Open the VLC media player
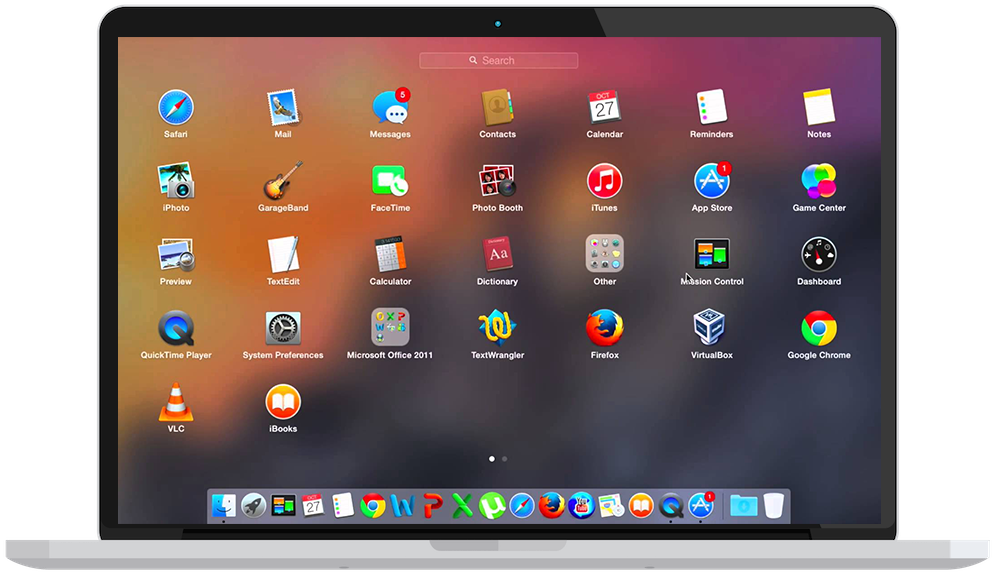Image resolution: width=1000 pixels, height=578 pixels. (176, 402)
